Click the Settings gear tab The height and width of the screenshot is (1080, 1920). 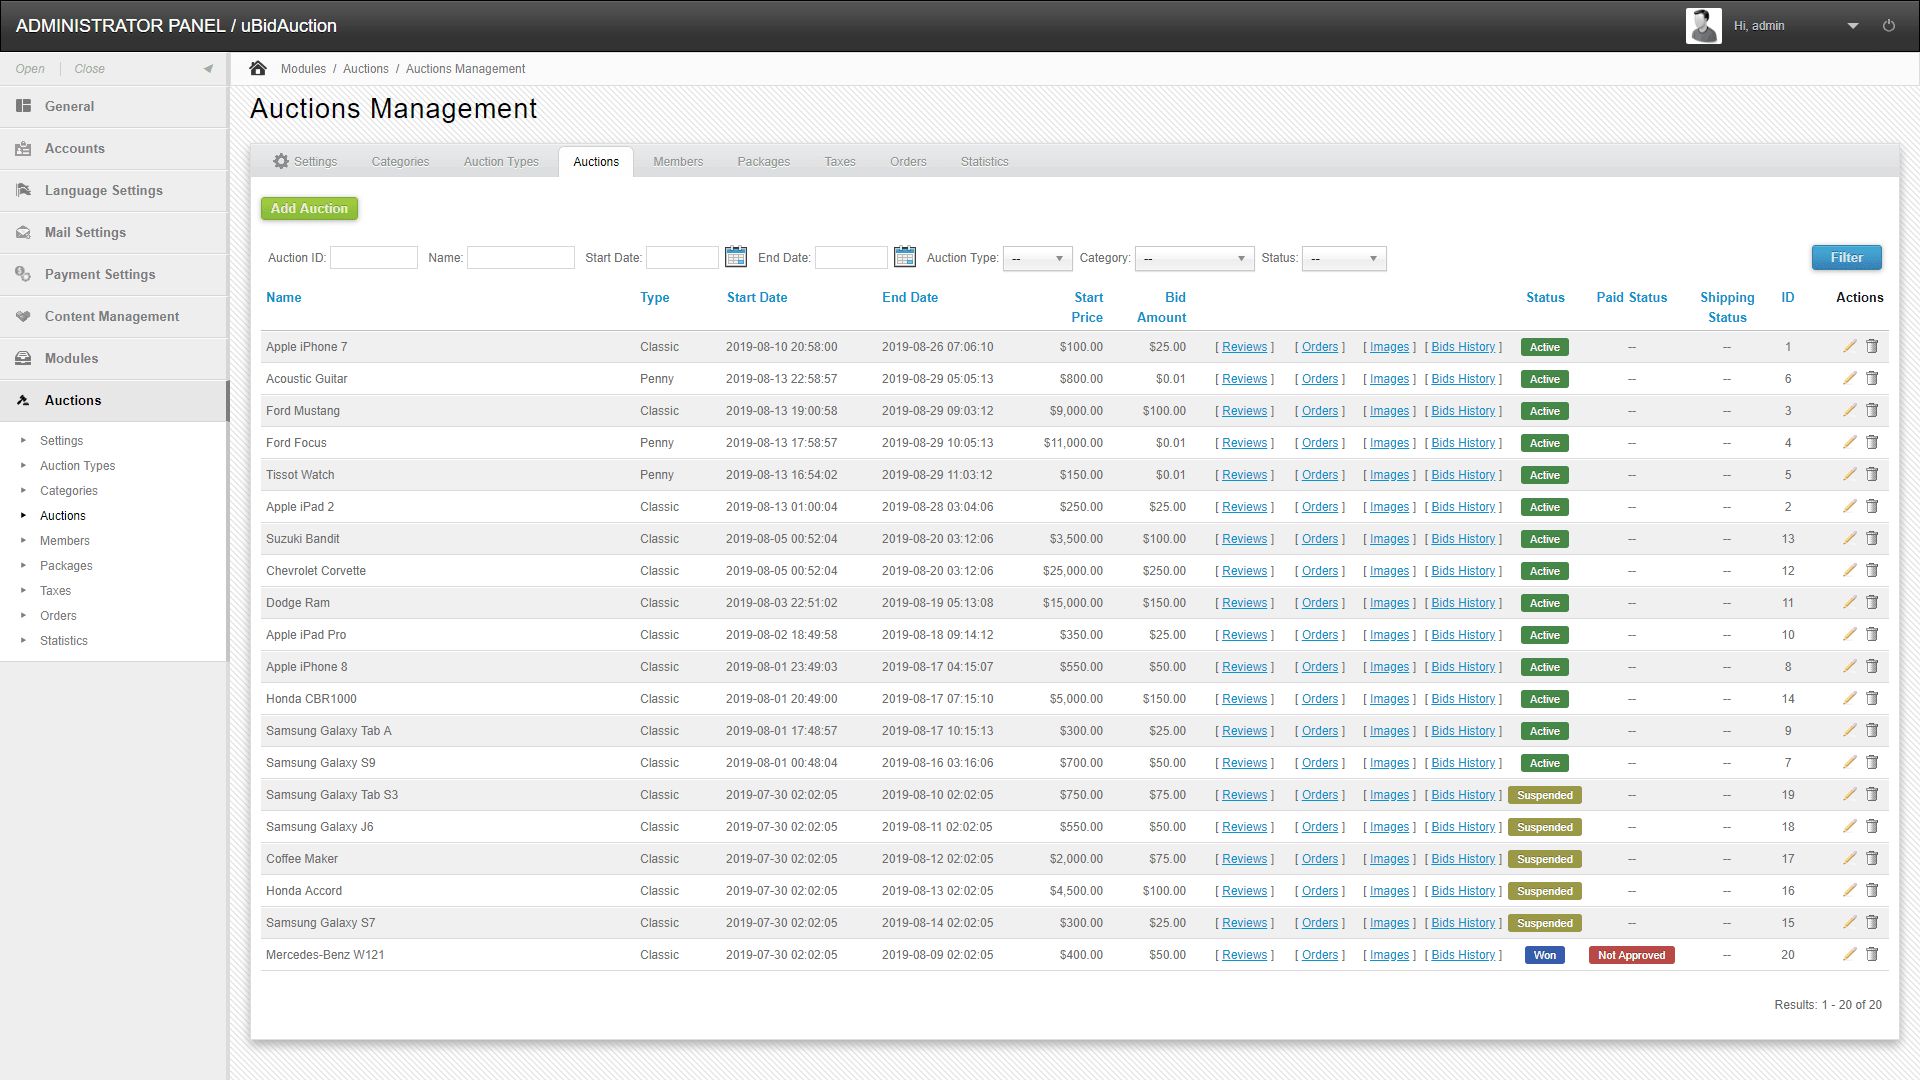[306, 161]
